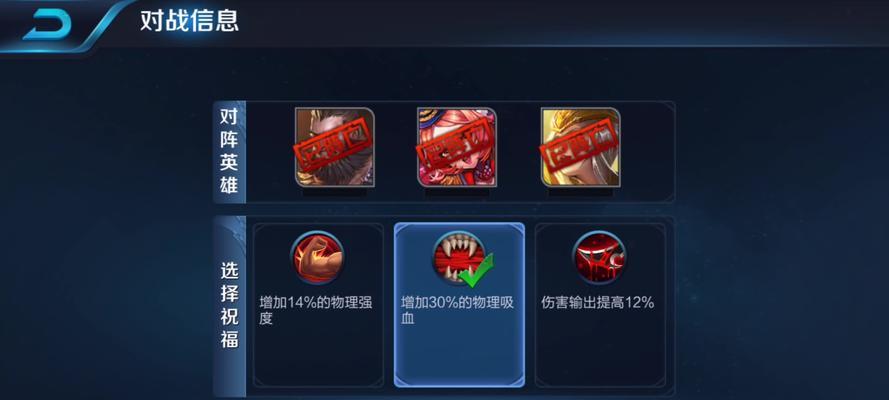The image size is (889, 400).
Task: Click the text 伤害输出提高12%
Action: (598, 303)
